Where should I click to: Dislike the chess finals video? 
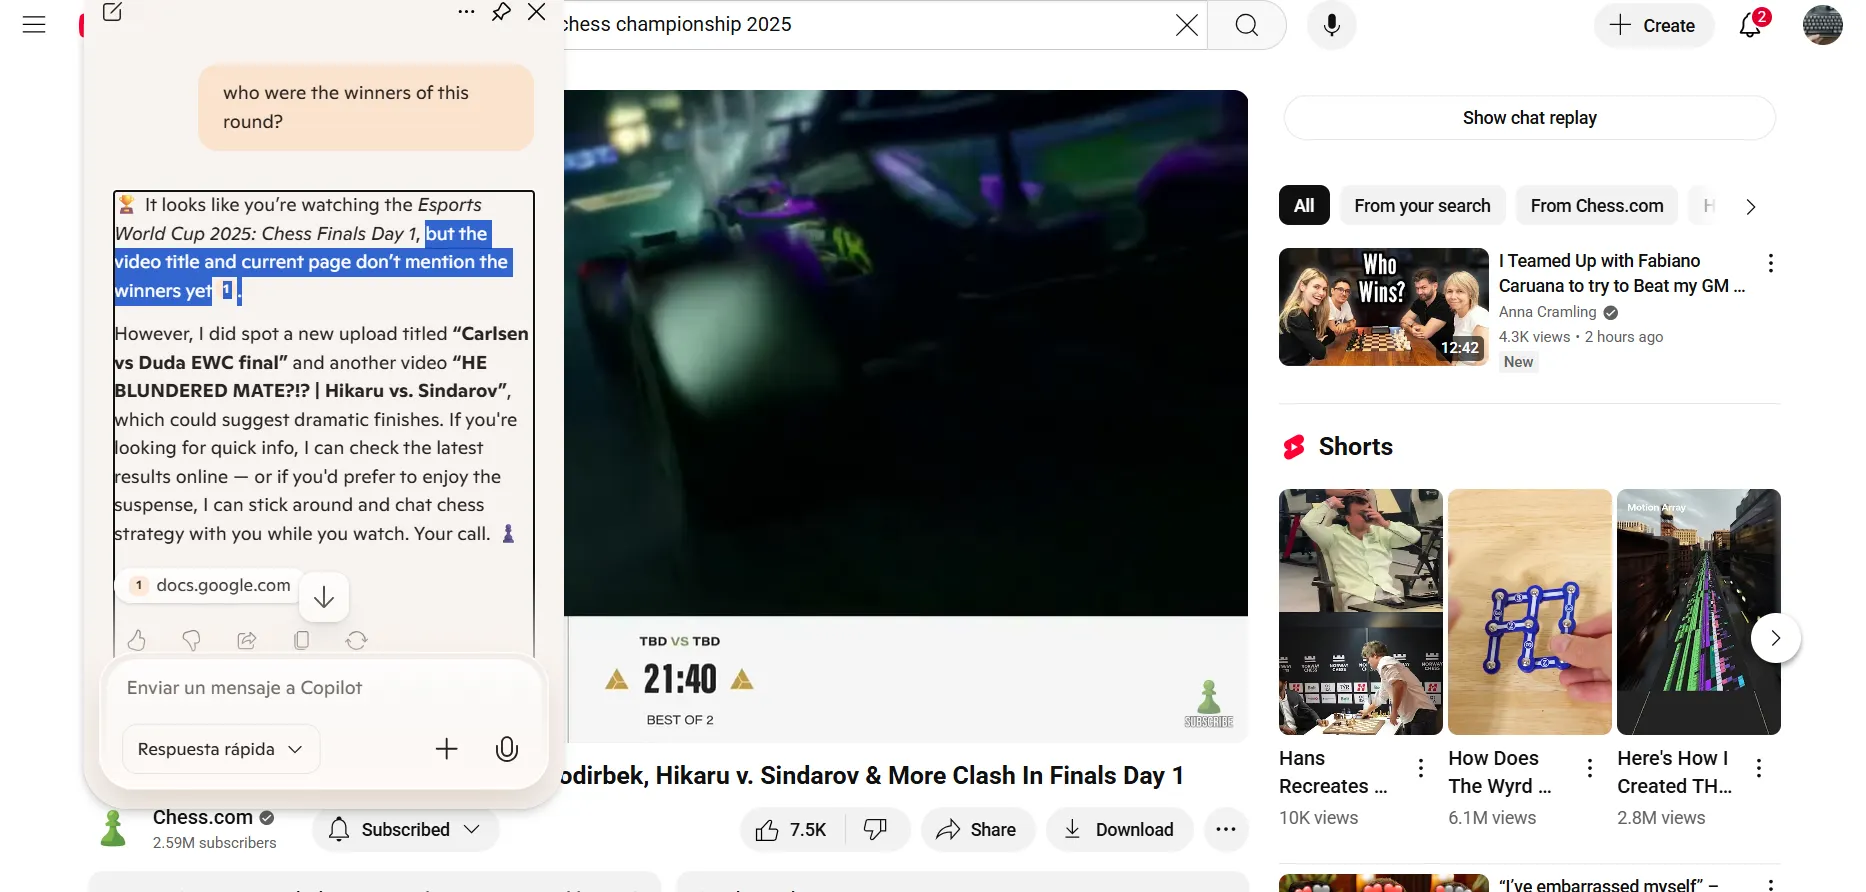[876, 830]
